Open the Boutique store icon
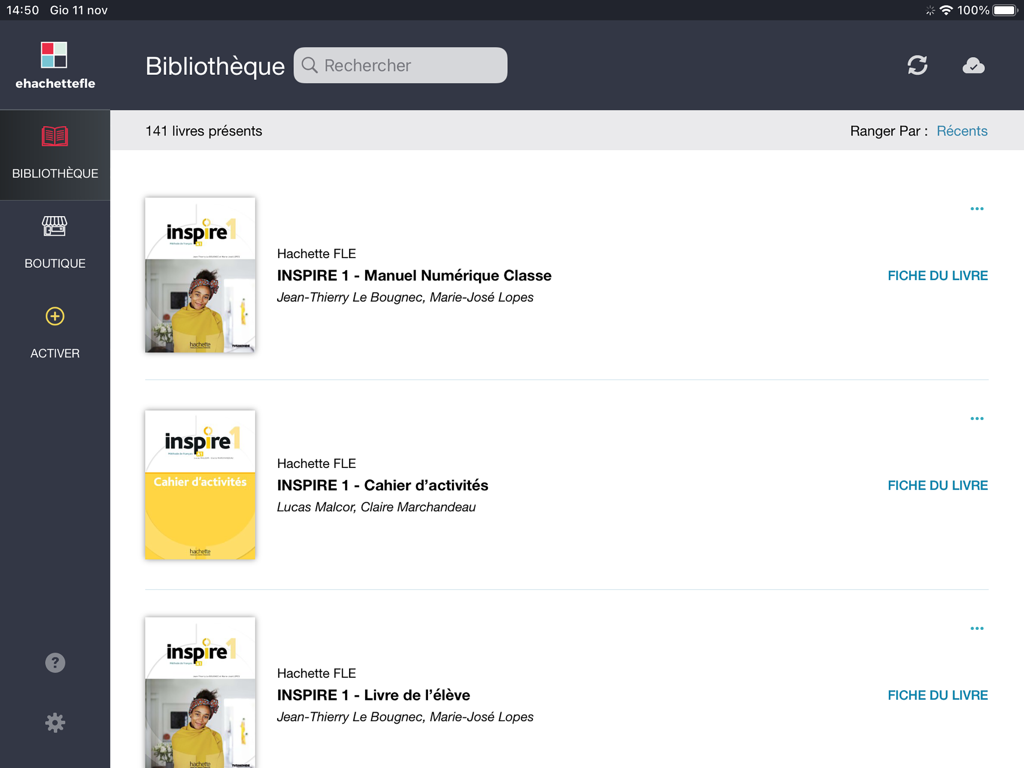This screenshot has width=1024, height=768. [x=55, y=227]
